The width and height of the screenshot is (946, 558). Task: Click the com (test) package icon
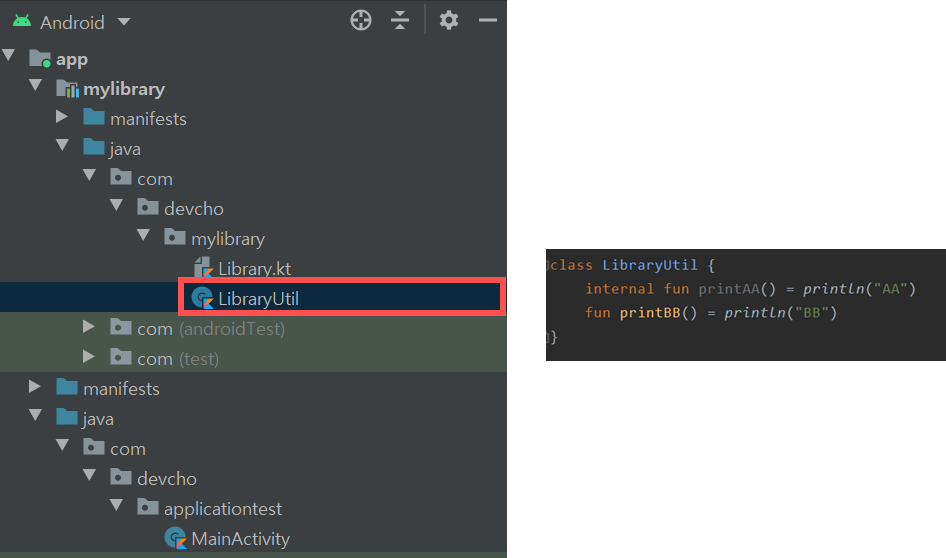click(x=121, y=357)
